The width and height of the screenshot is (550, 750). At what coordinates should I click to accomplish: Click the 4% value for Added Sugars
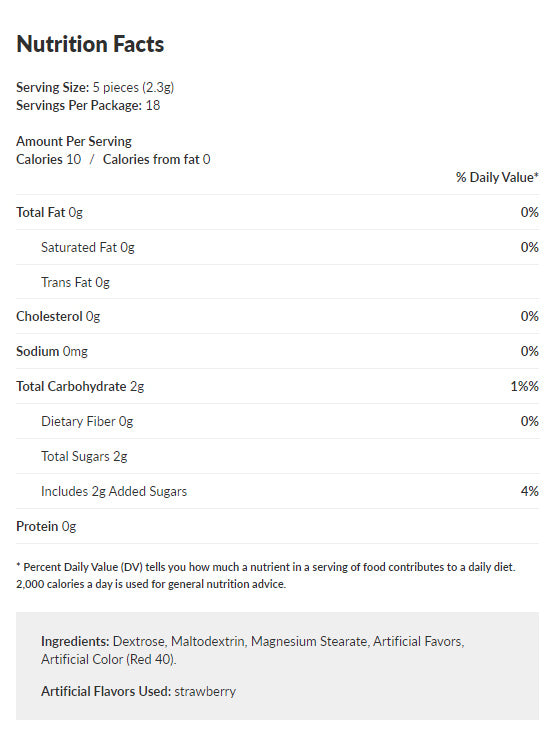(x=529, y=491)
